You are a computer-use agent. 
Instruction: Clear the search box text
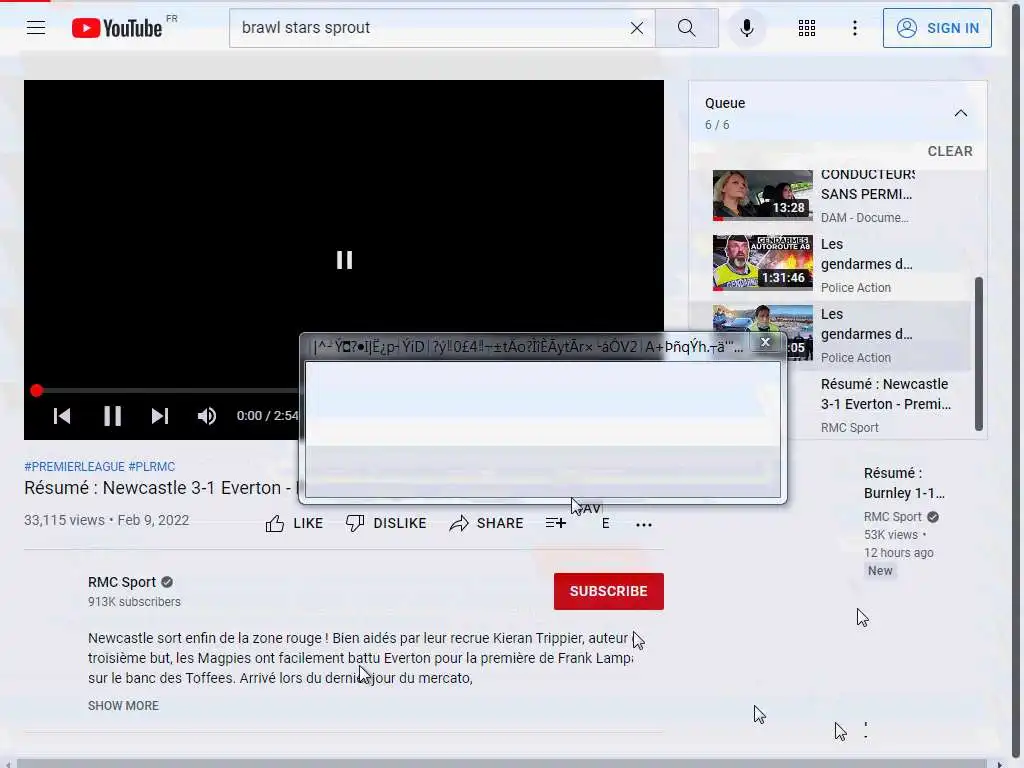click(637, 27)
